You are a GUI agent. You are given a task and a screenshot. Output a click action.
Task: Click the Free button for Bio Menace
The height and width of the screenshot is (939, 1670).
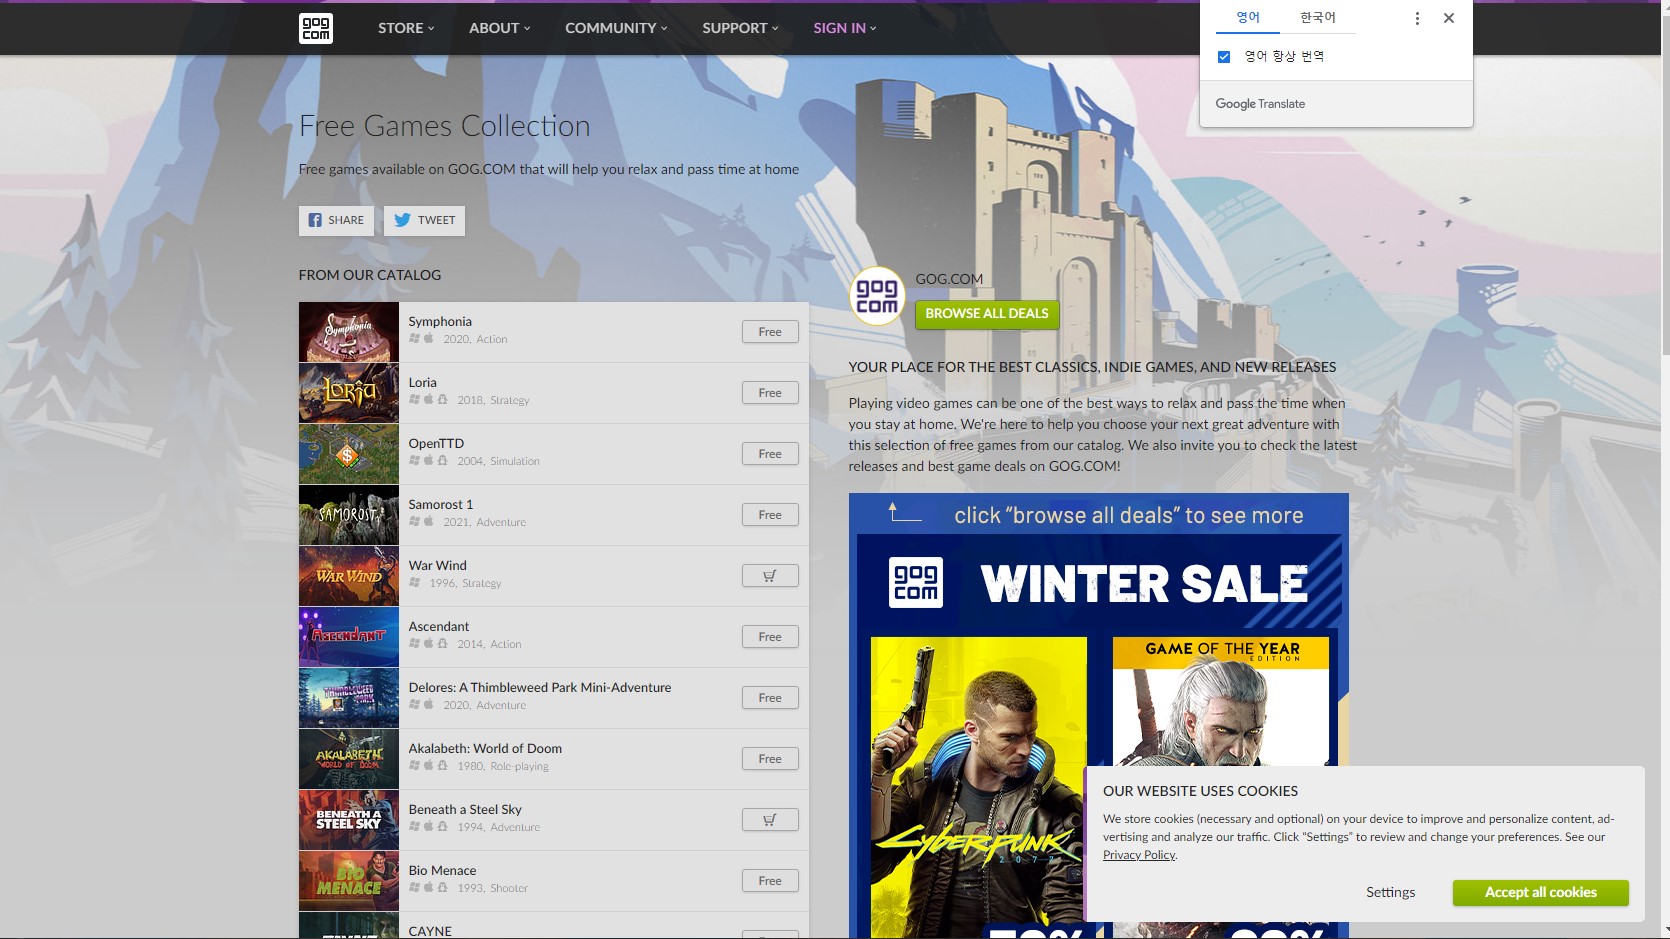tap(770, 881)
